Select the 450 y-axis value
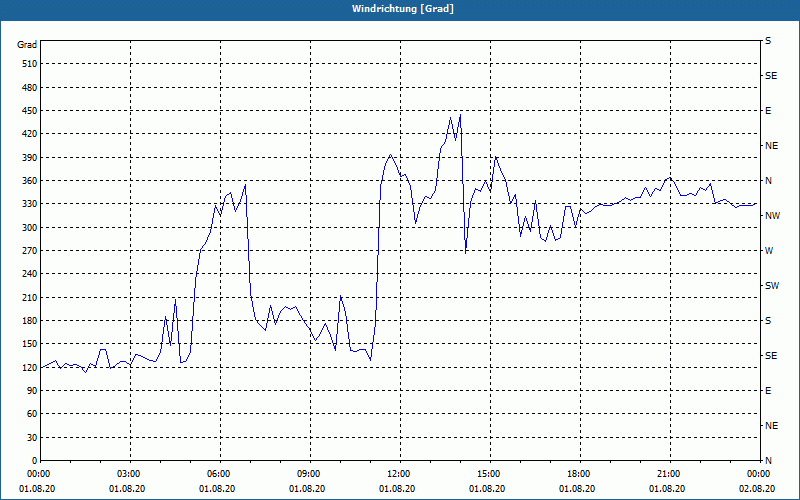 [x=30, y=111]
